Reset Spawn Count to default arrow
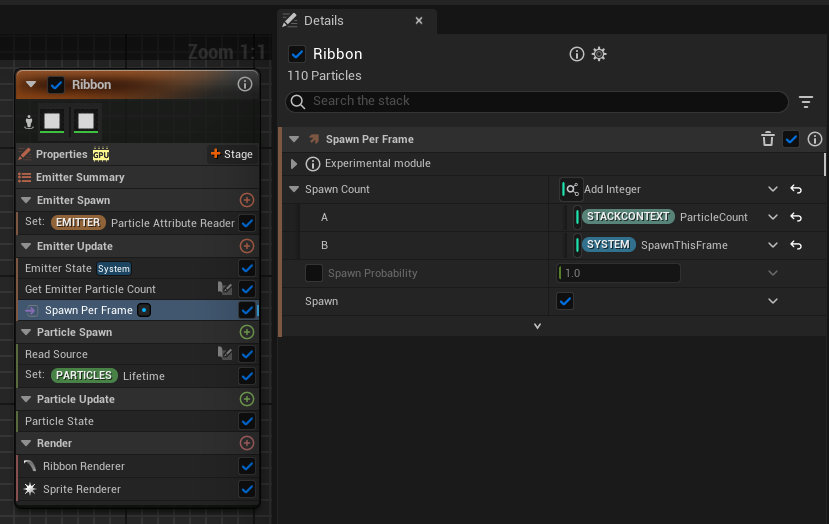 (x=796, y=189)
